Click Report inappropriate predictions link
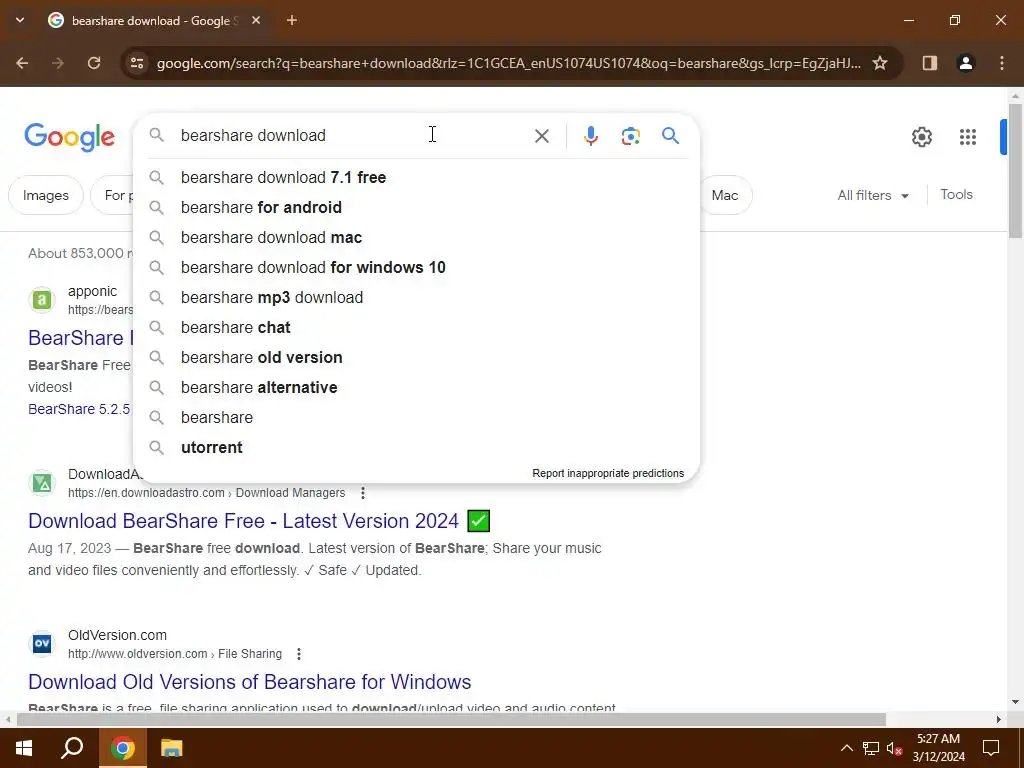This screenshot has width=1024, height=768. [x=608, y=473]
